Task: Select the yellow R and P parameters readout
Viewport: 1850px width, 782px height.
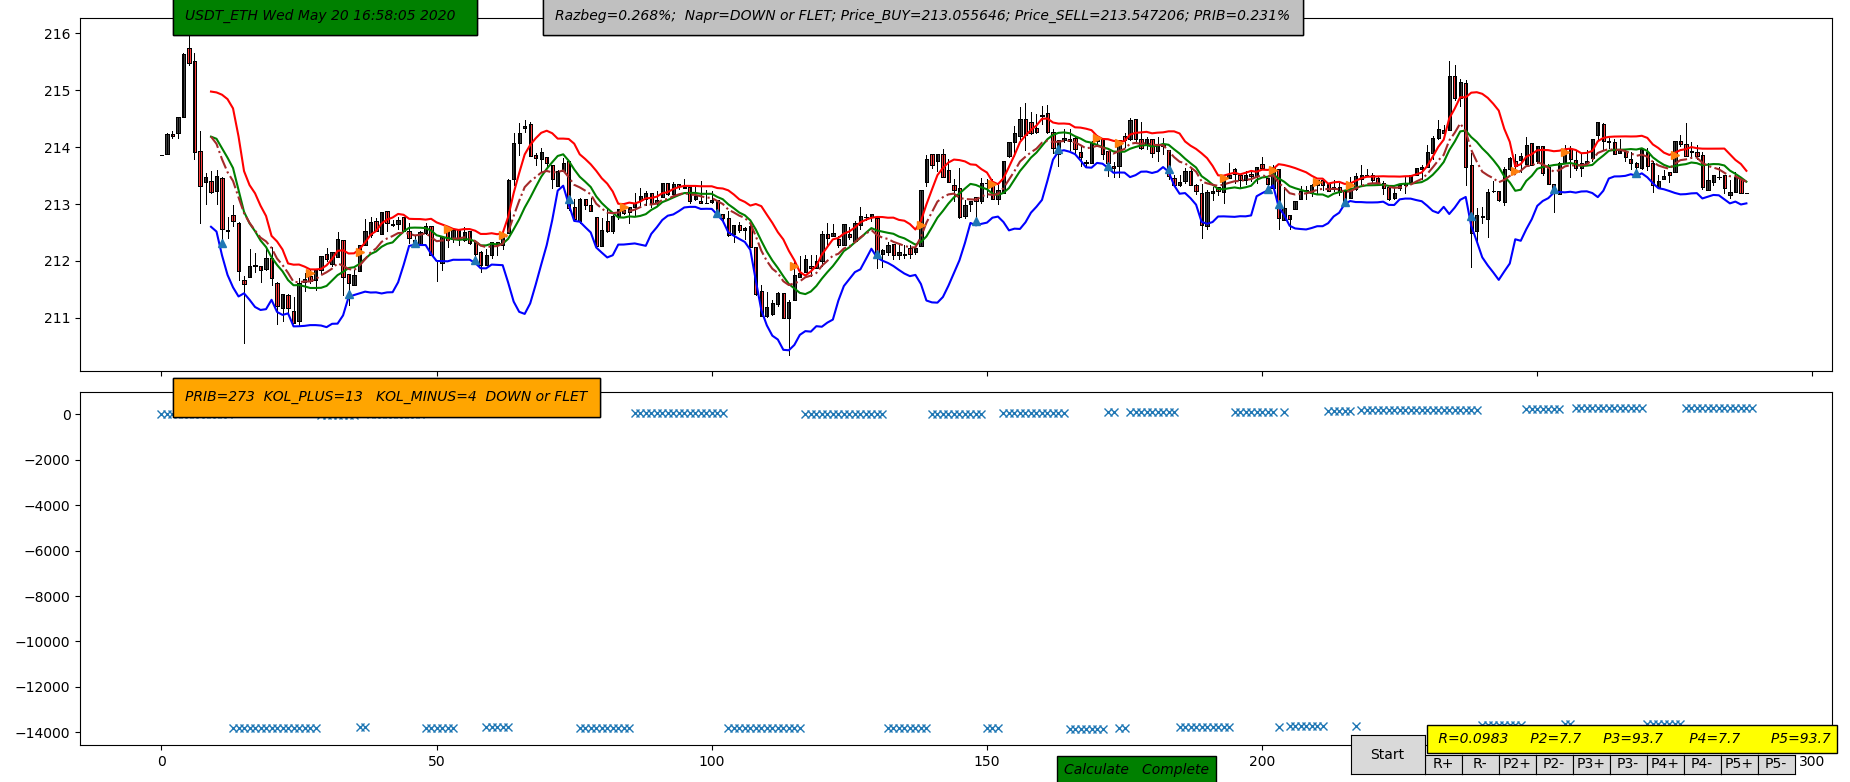Action: 1632,739
